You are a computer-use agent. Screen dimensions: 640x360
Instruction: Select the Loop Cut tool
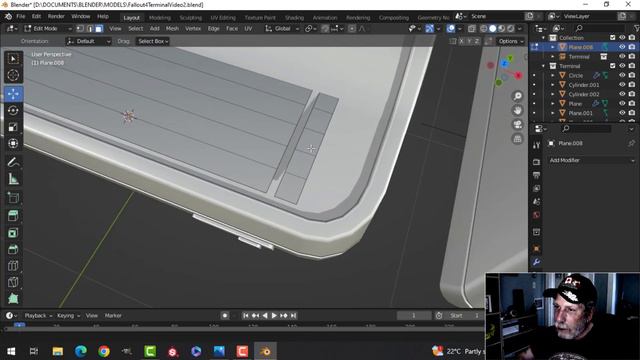point(13,266)
